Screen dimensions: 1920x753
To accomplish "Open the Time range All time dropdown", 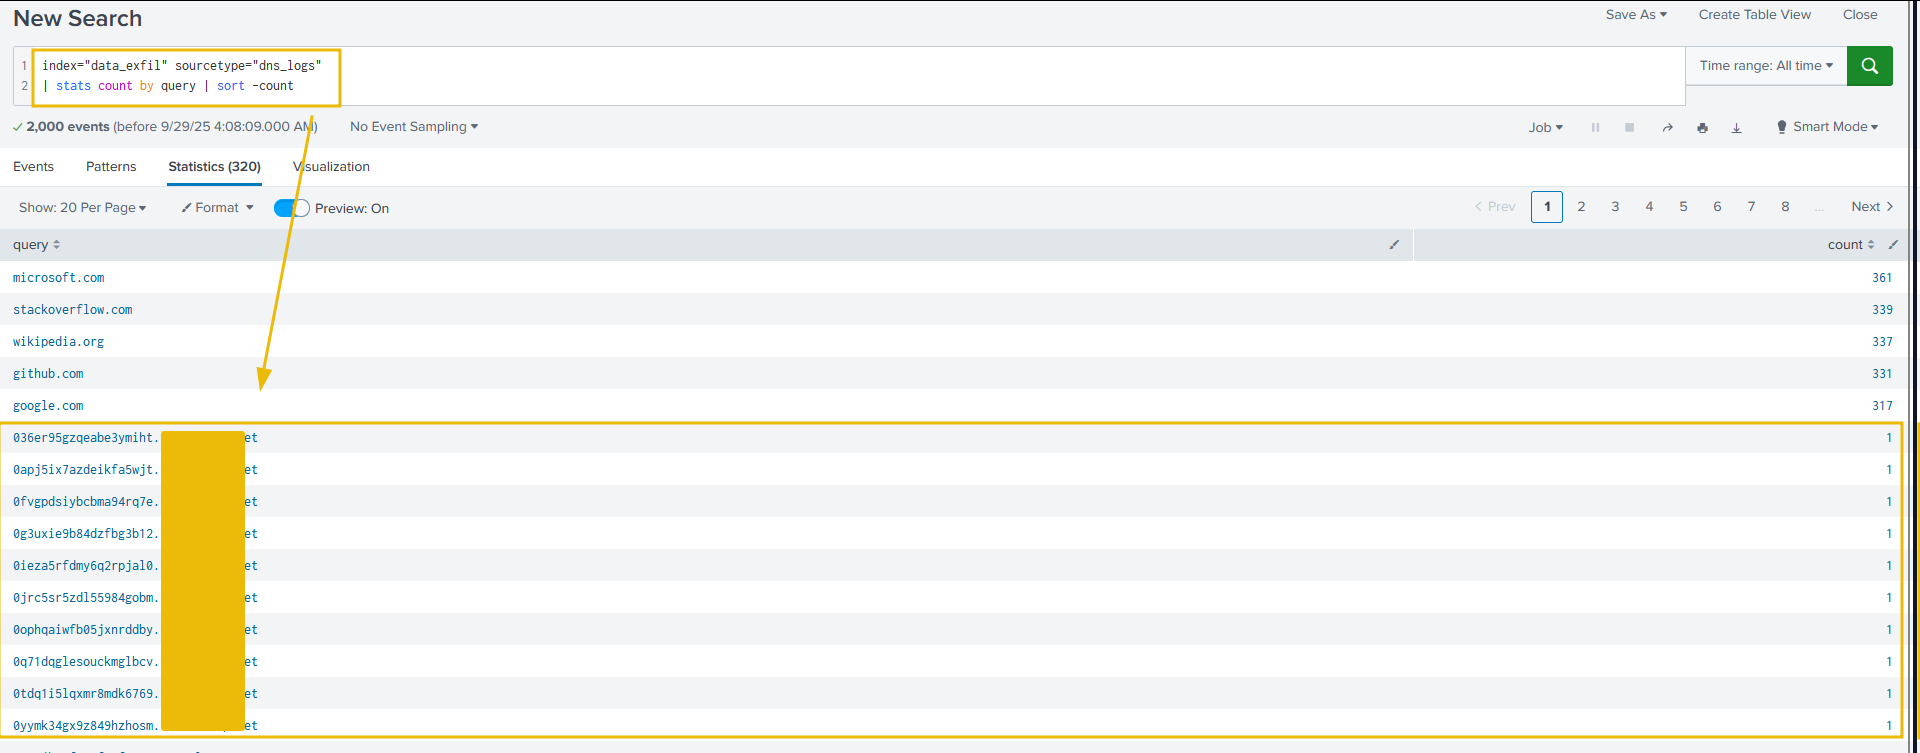I will click(1765, 66).
